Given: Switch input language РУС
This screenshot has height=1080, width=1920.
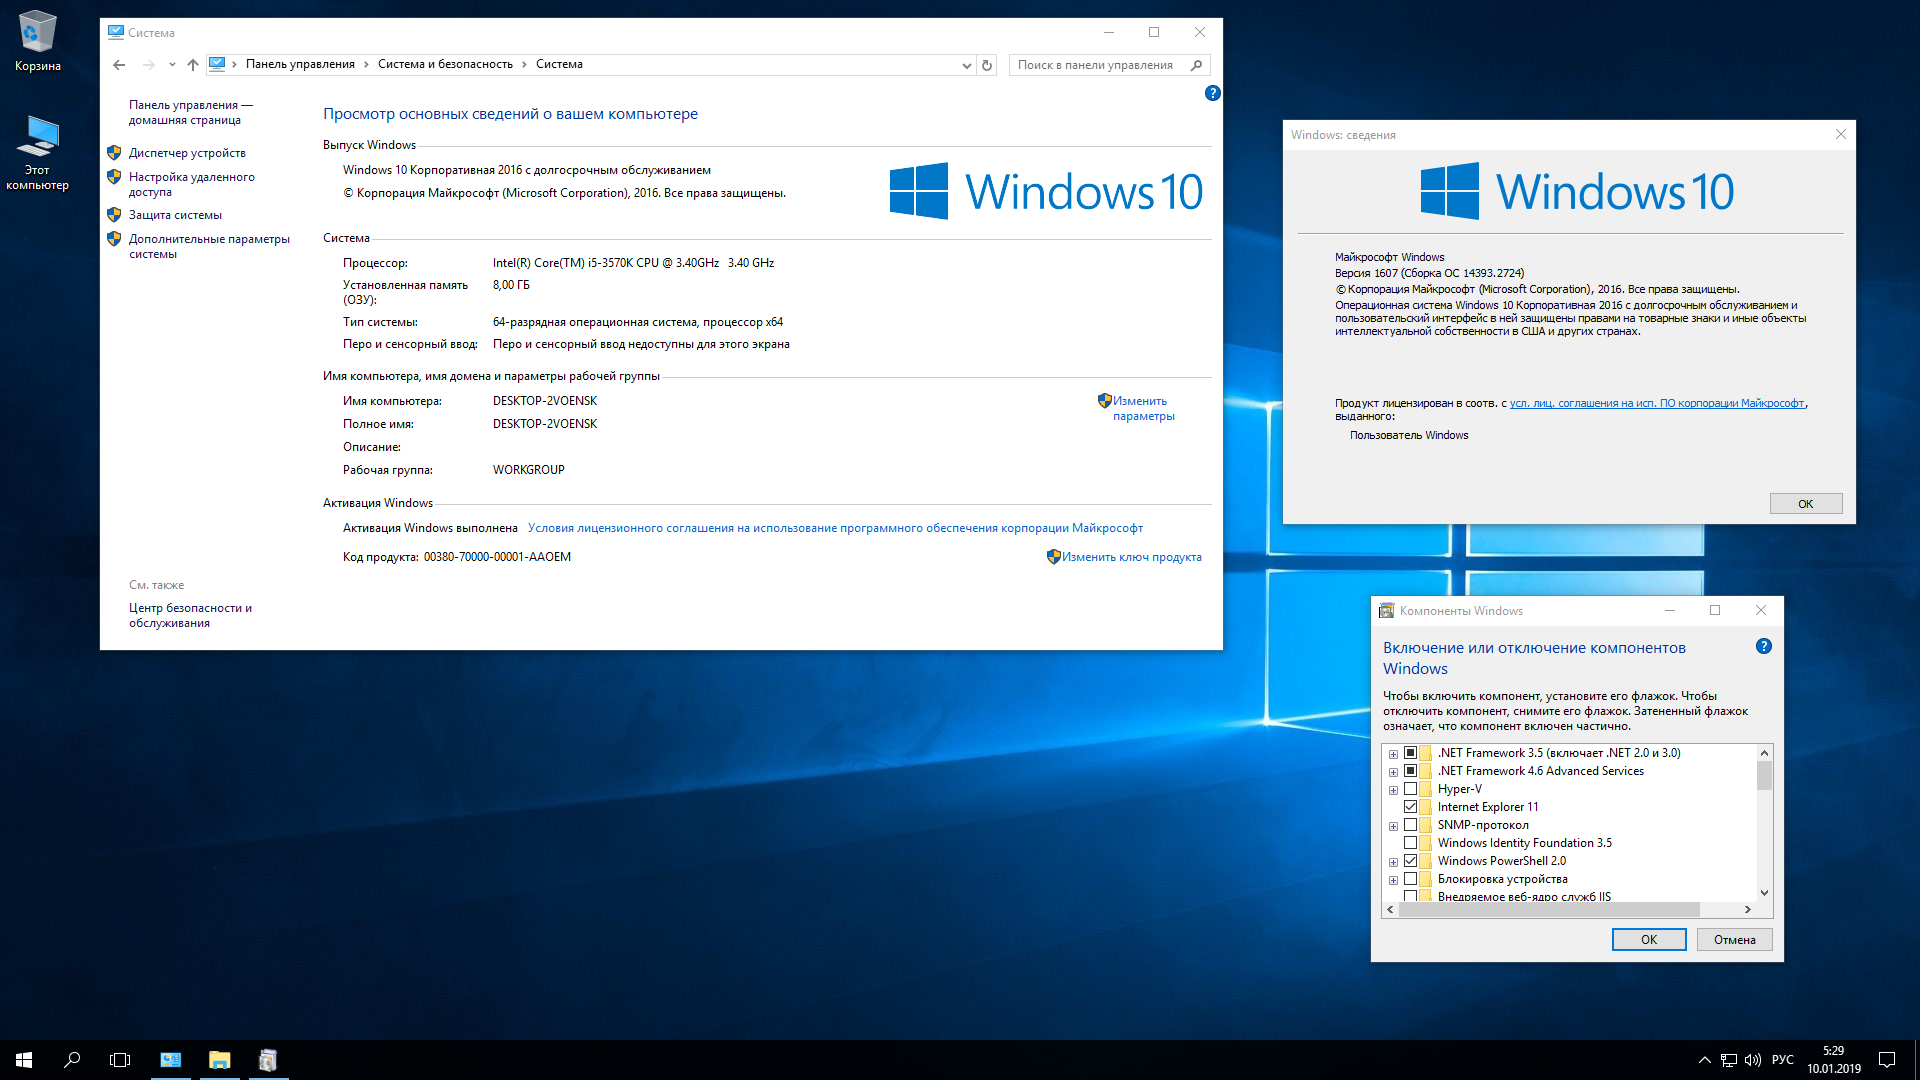Looking at the screenshot, I should coord(1783,1060).
